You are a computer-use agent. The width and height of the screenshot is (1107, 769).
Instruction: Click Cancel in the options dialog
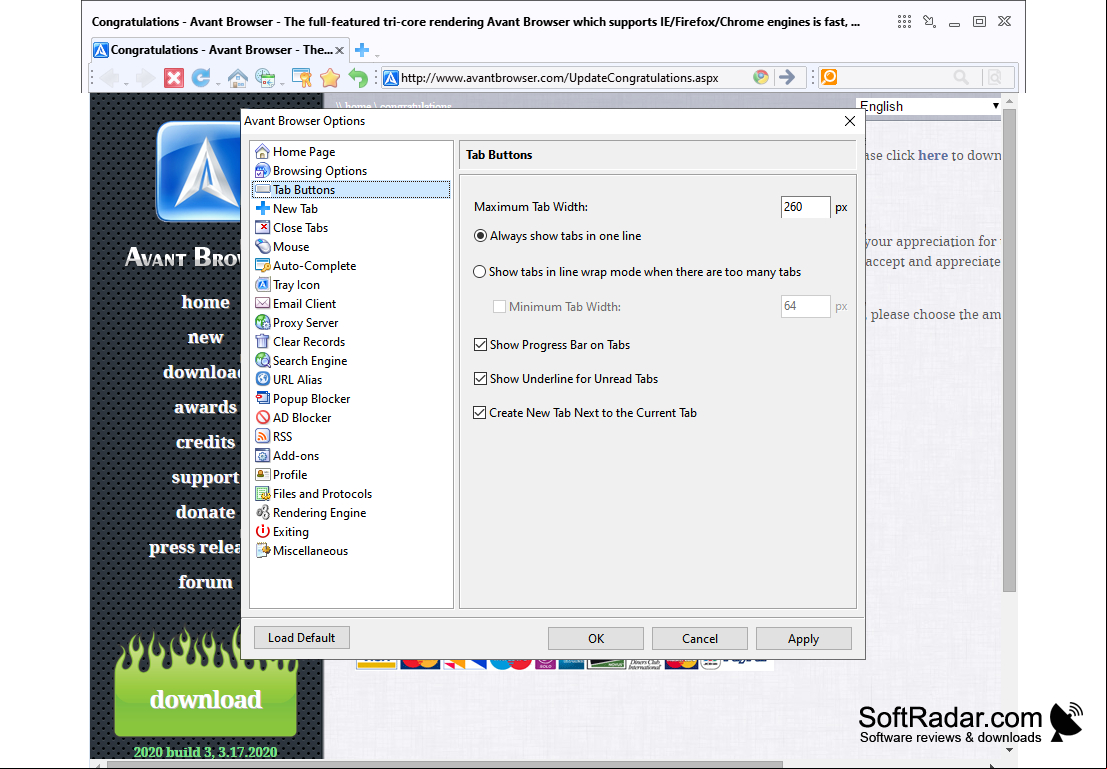tap(700, 638)
